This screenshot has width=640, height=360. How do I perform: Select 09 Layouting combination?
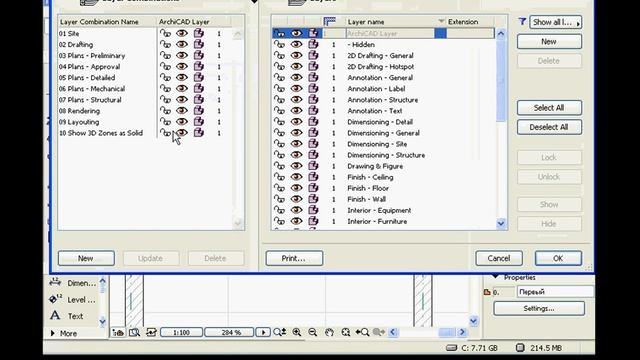[79, 122]
